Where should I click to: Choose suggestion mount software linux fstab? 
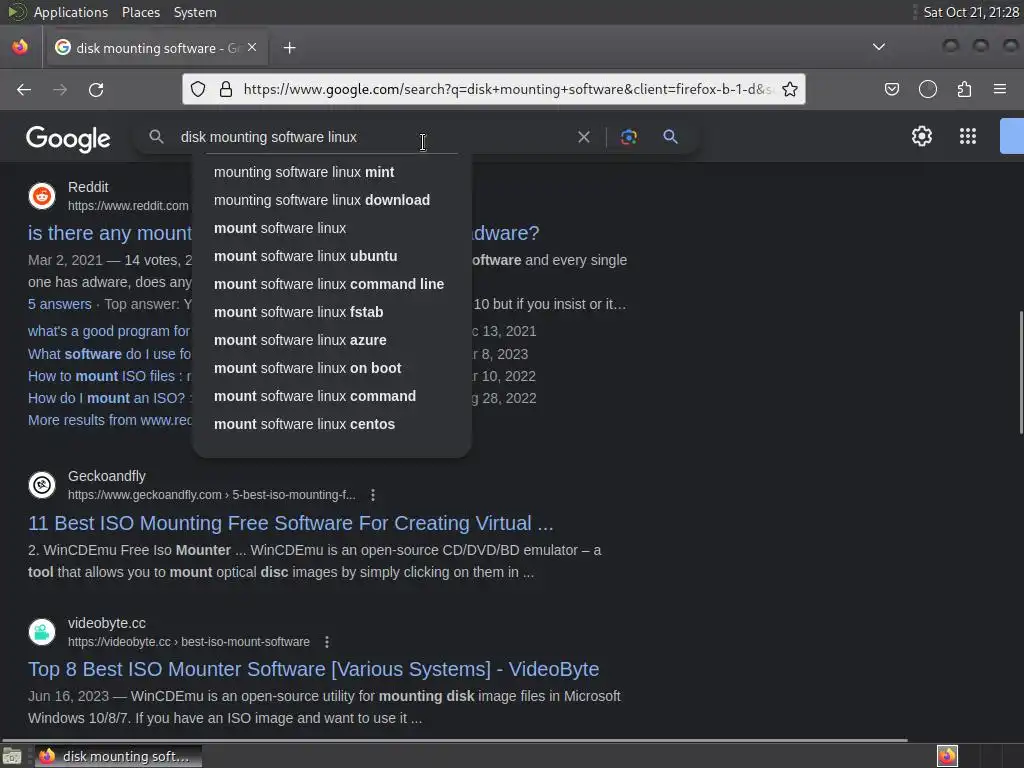pos(332,313)
